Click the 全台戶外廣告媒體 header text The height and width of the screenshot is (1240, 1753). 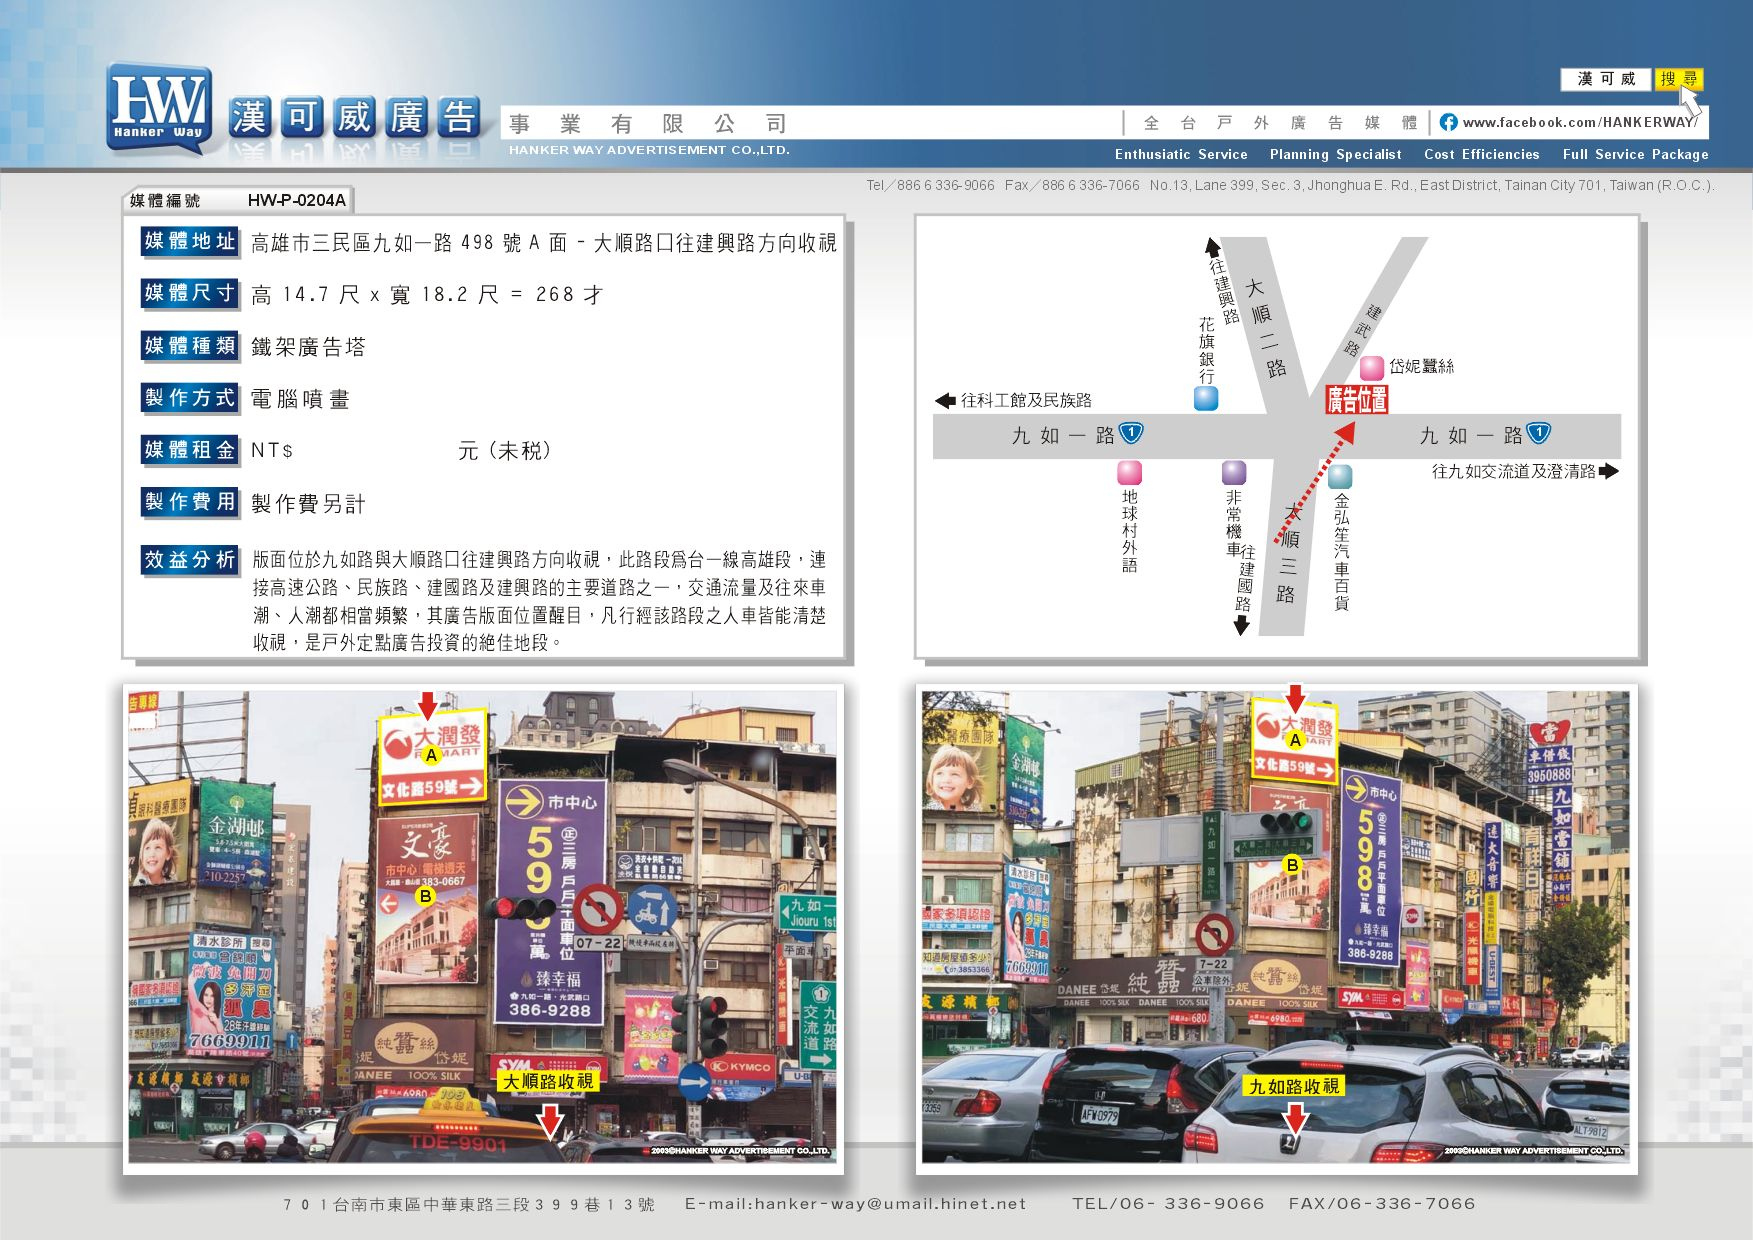pyautogui.click(x=1280, y=123)
